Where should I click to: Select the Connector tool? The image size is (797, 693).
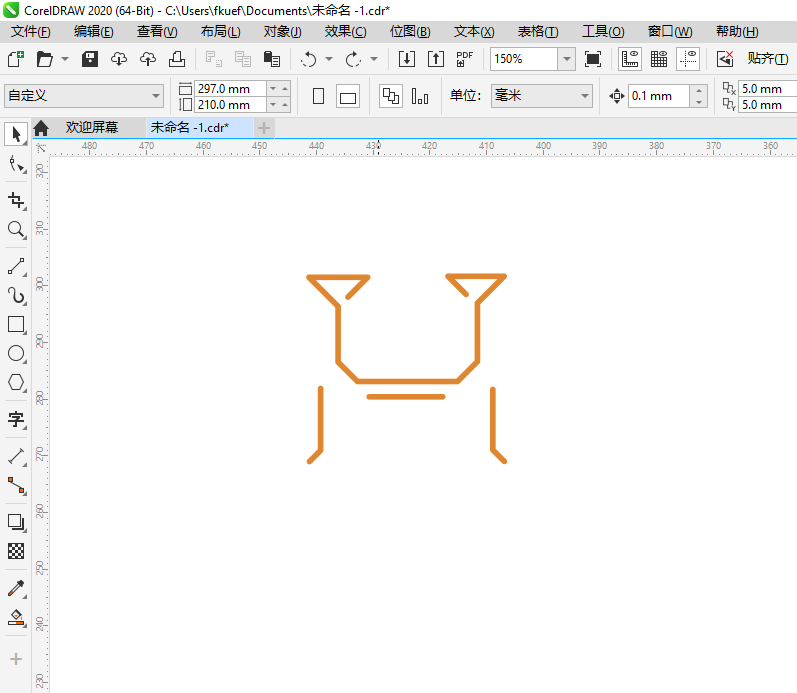click(16, 486)
